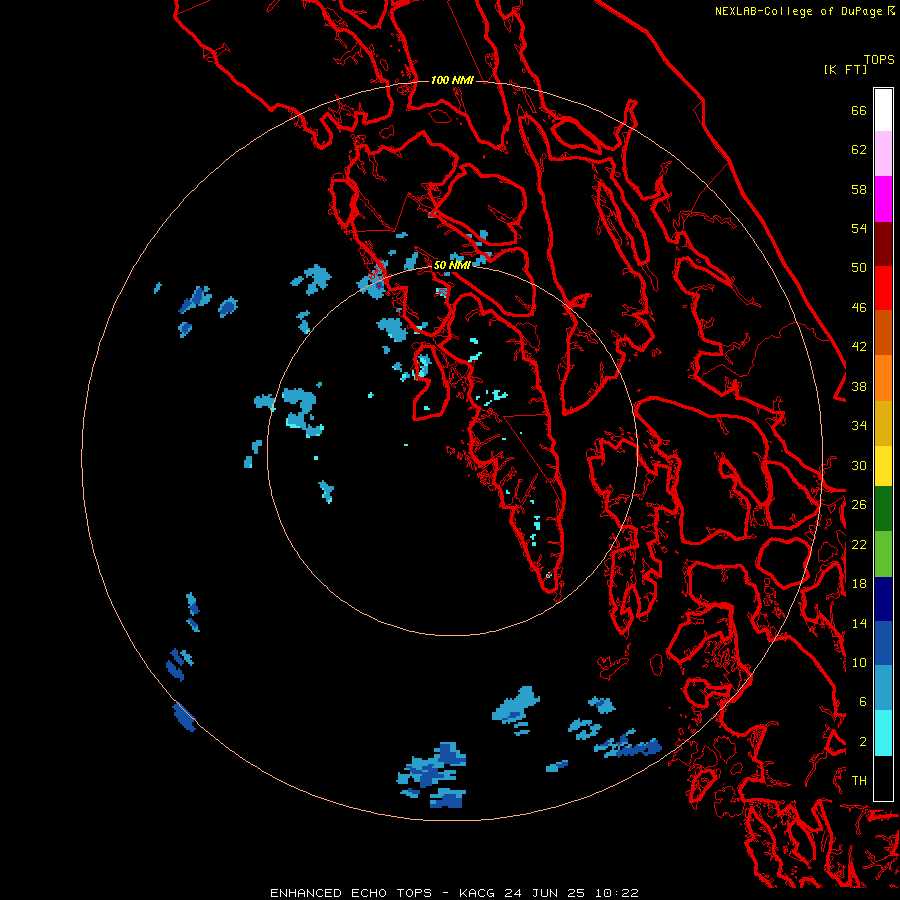
Task: Click the '58' legend value label
Action: (859, 189)
